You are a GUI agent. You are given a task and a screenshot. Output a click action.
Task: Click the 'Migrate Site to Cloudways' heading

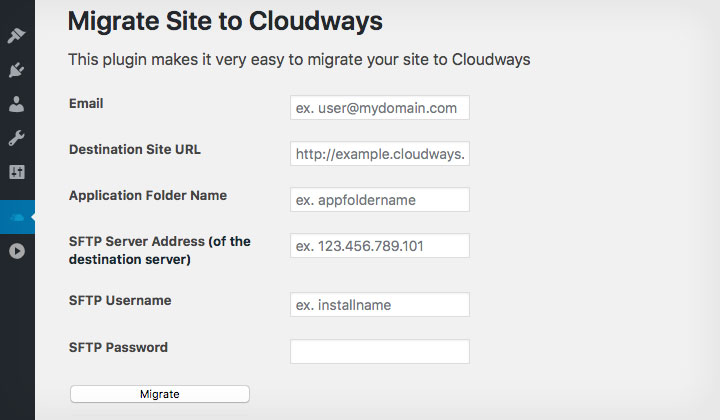225,22
